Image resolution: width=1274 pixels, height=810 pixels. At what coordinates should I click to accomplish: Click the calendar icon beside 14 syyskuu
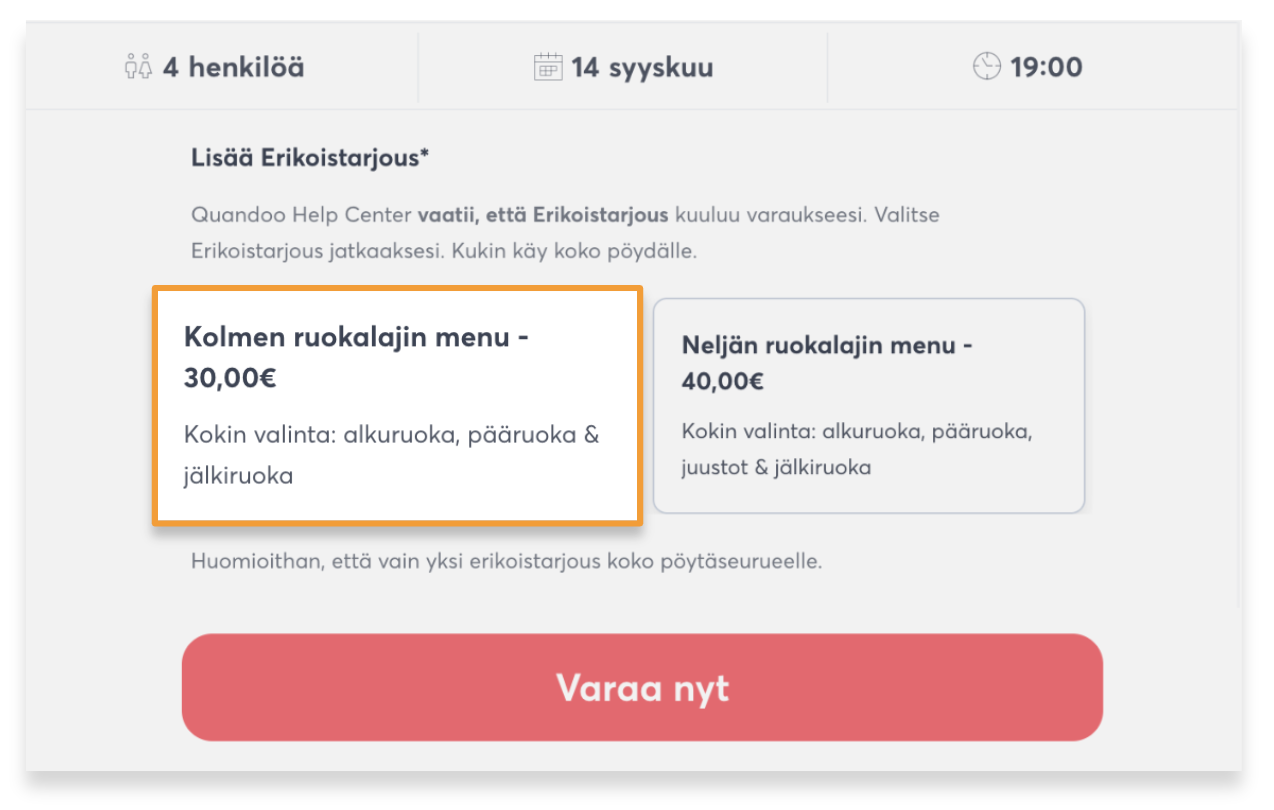(548, 68)
